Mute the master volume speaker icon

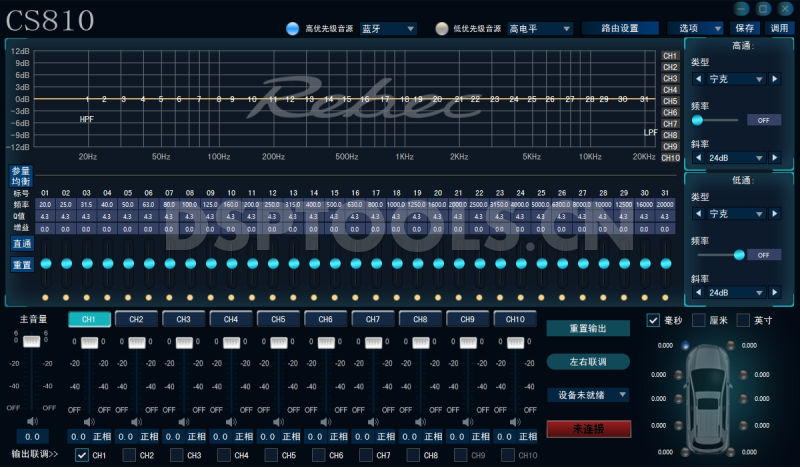(x=31, y=422)
